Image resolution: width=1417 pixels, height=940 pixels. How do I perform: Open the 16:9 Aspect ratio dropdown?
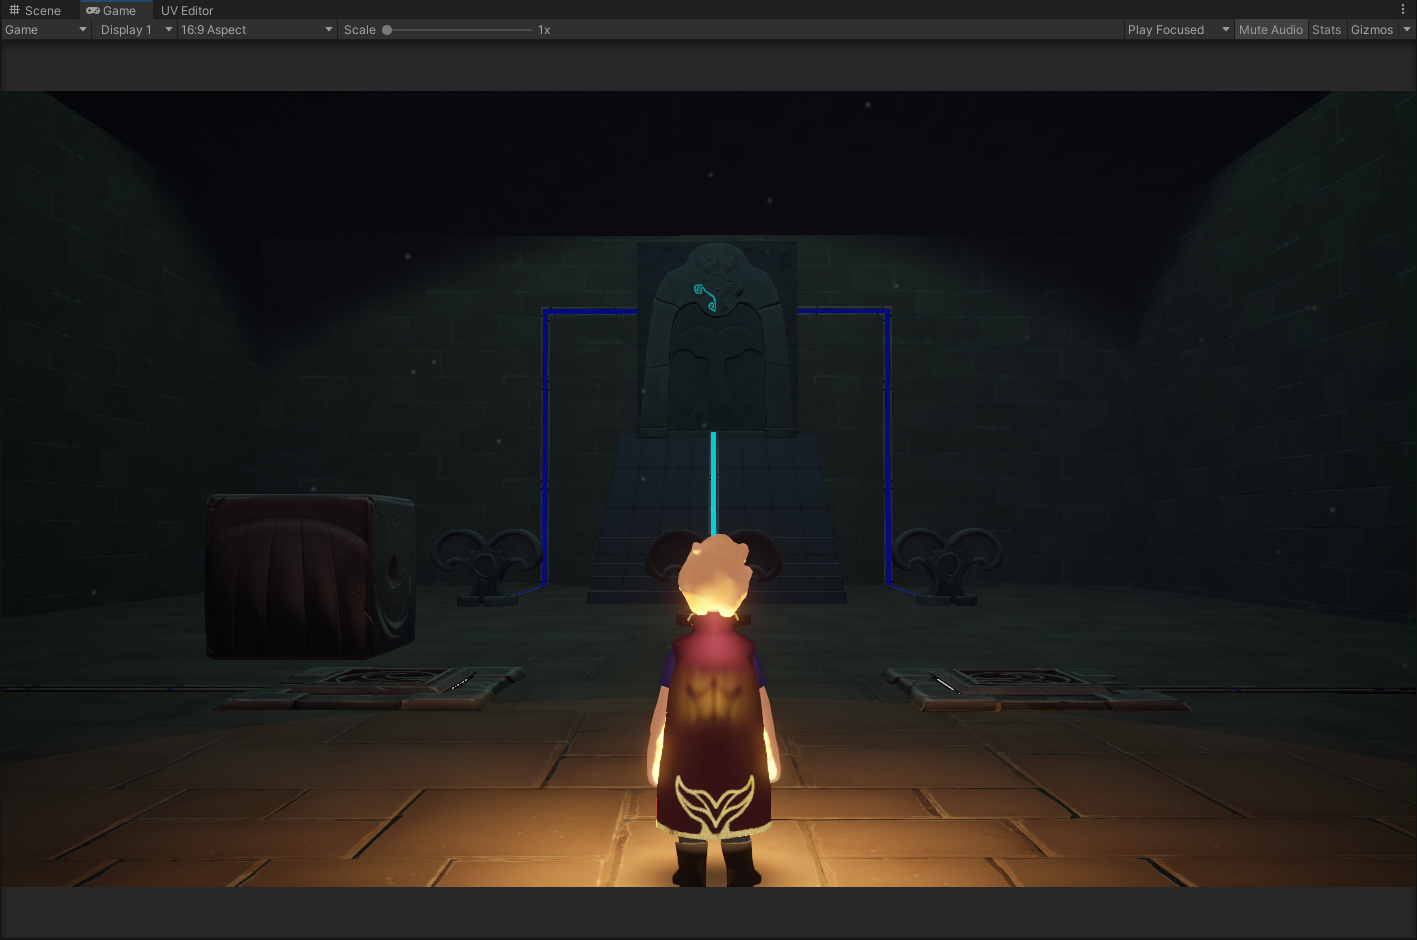(256, 30)
